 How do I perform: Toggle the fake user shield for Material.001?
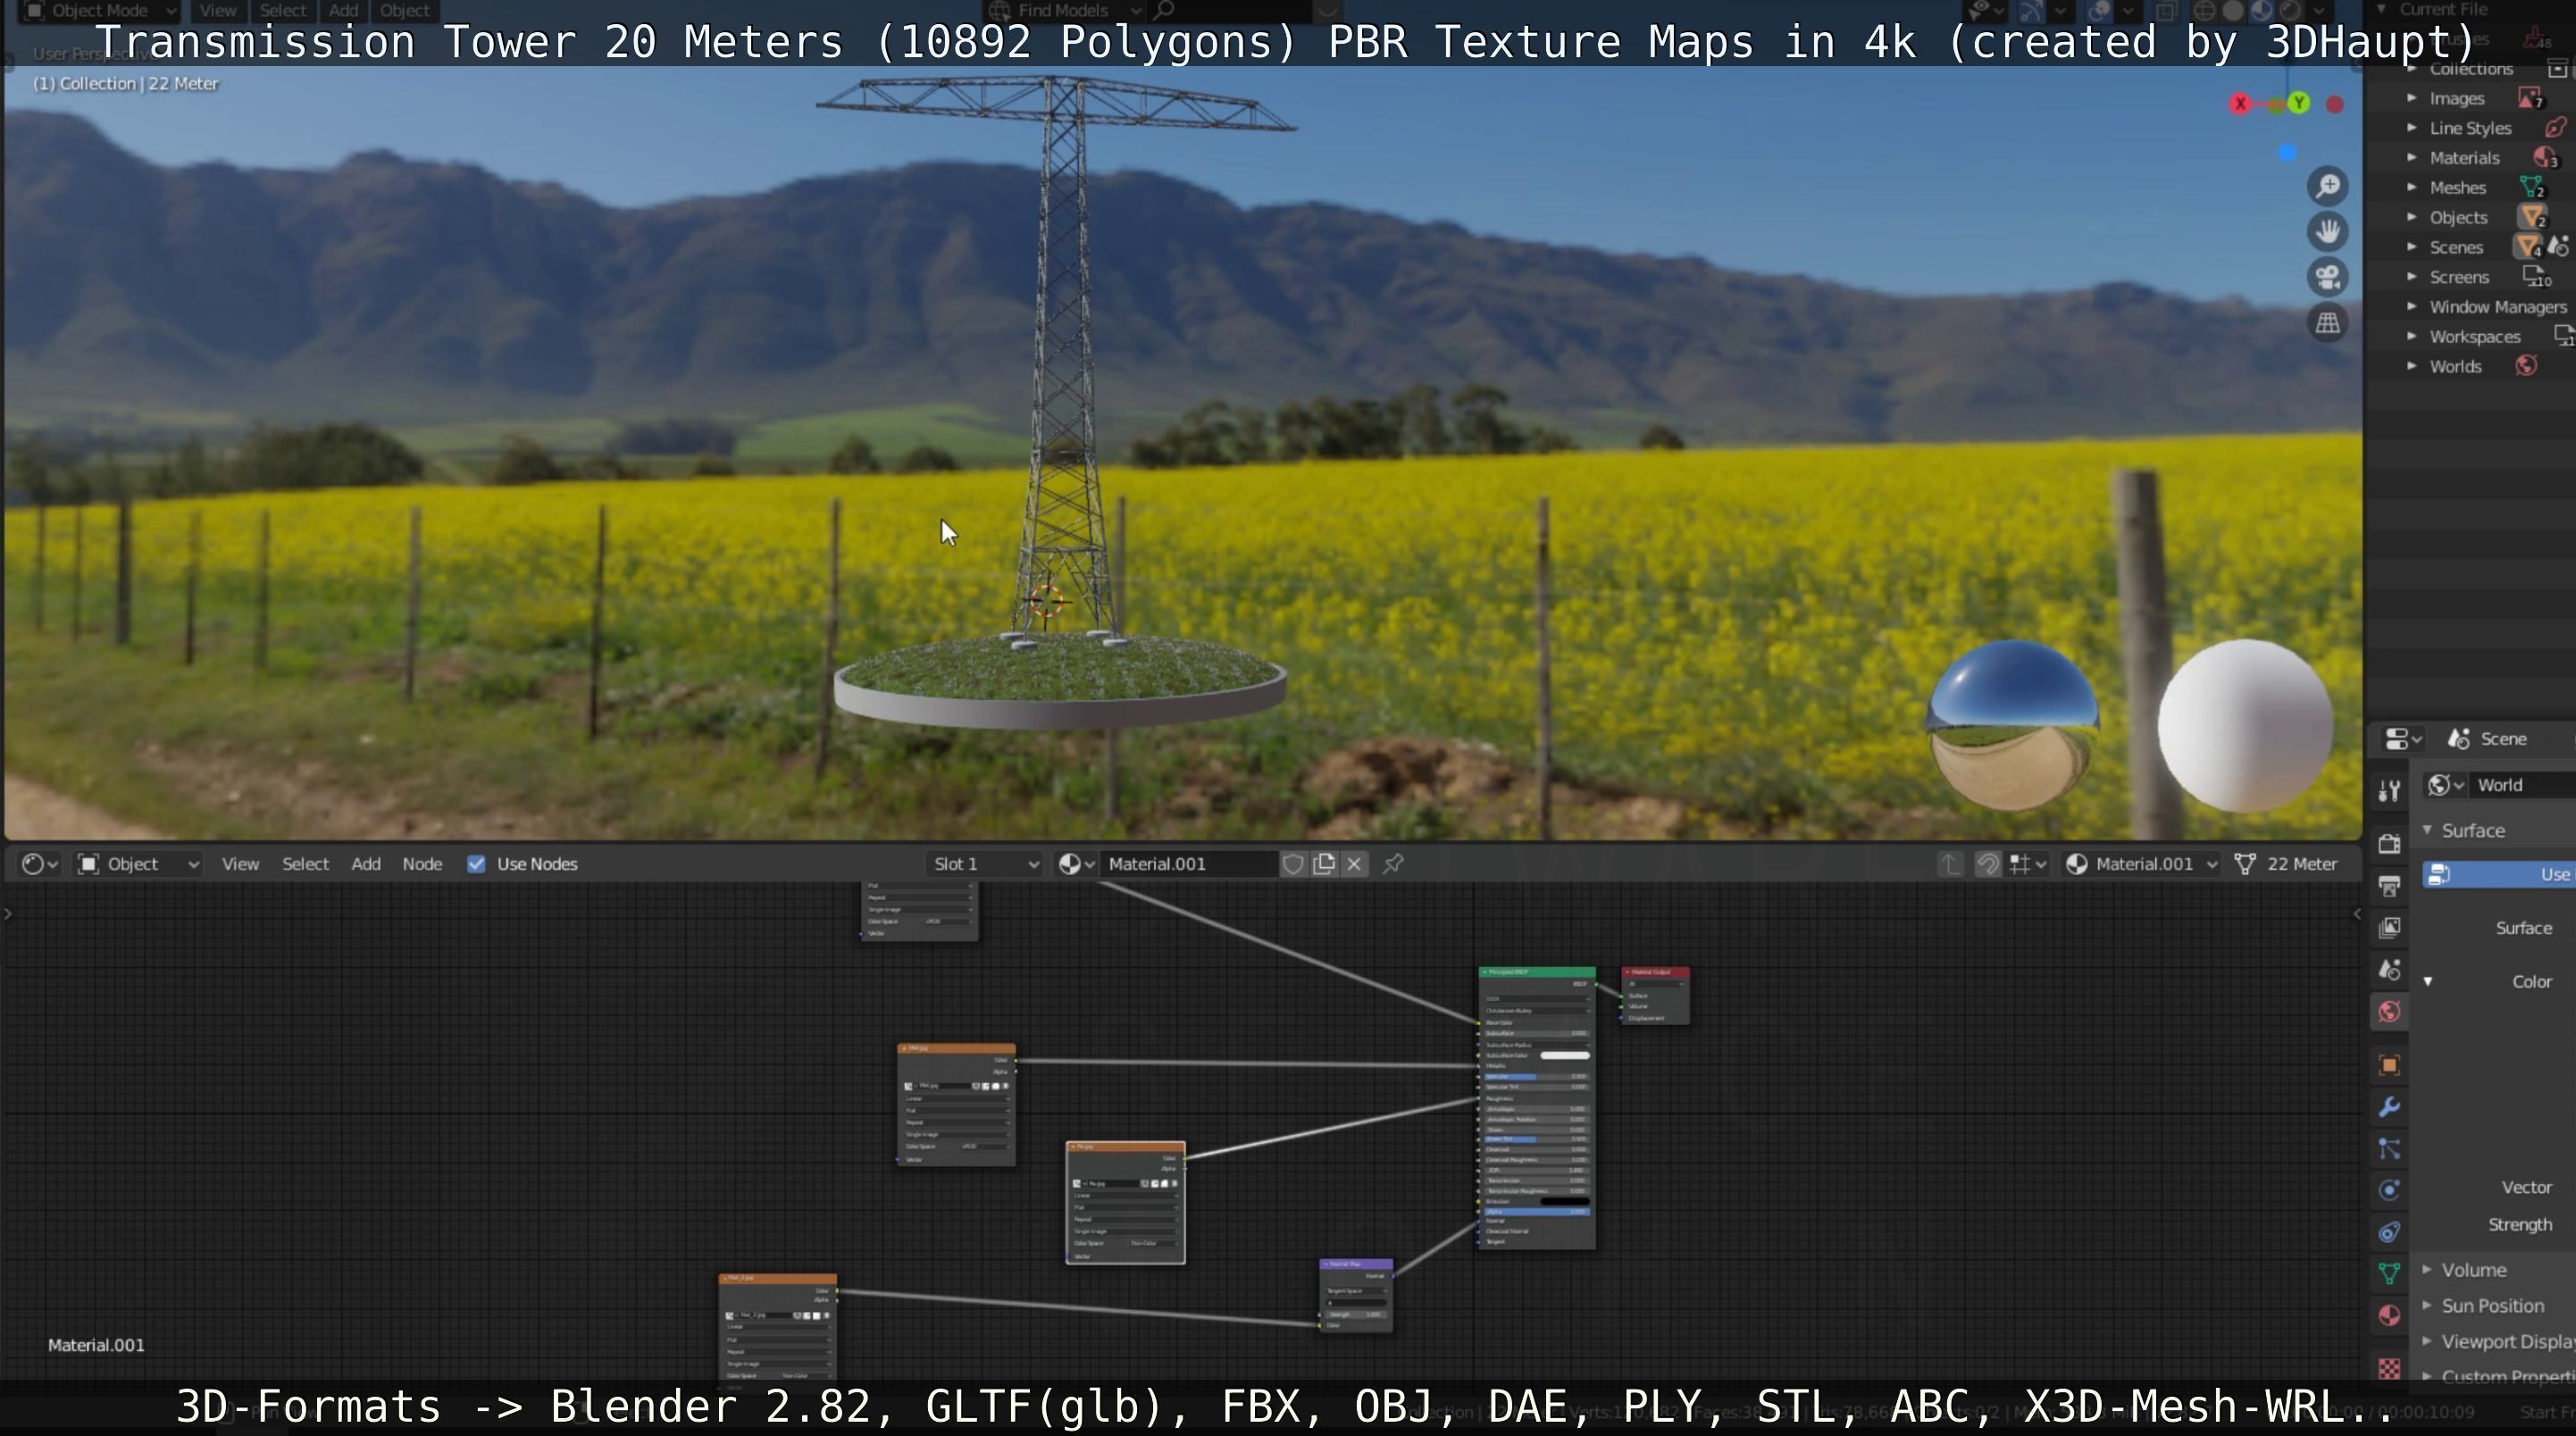click(x=1293, y=864)
